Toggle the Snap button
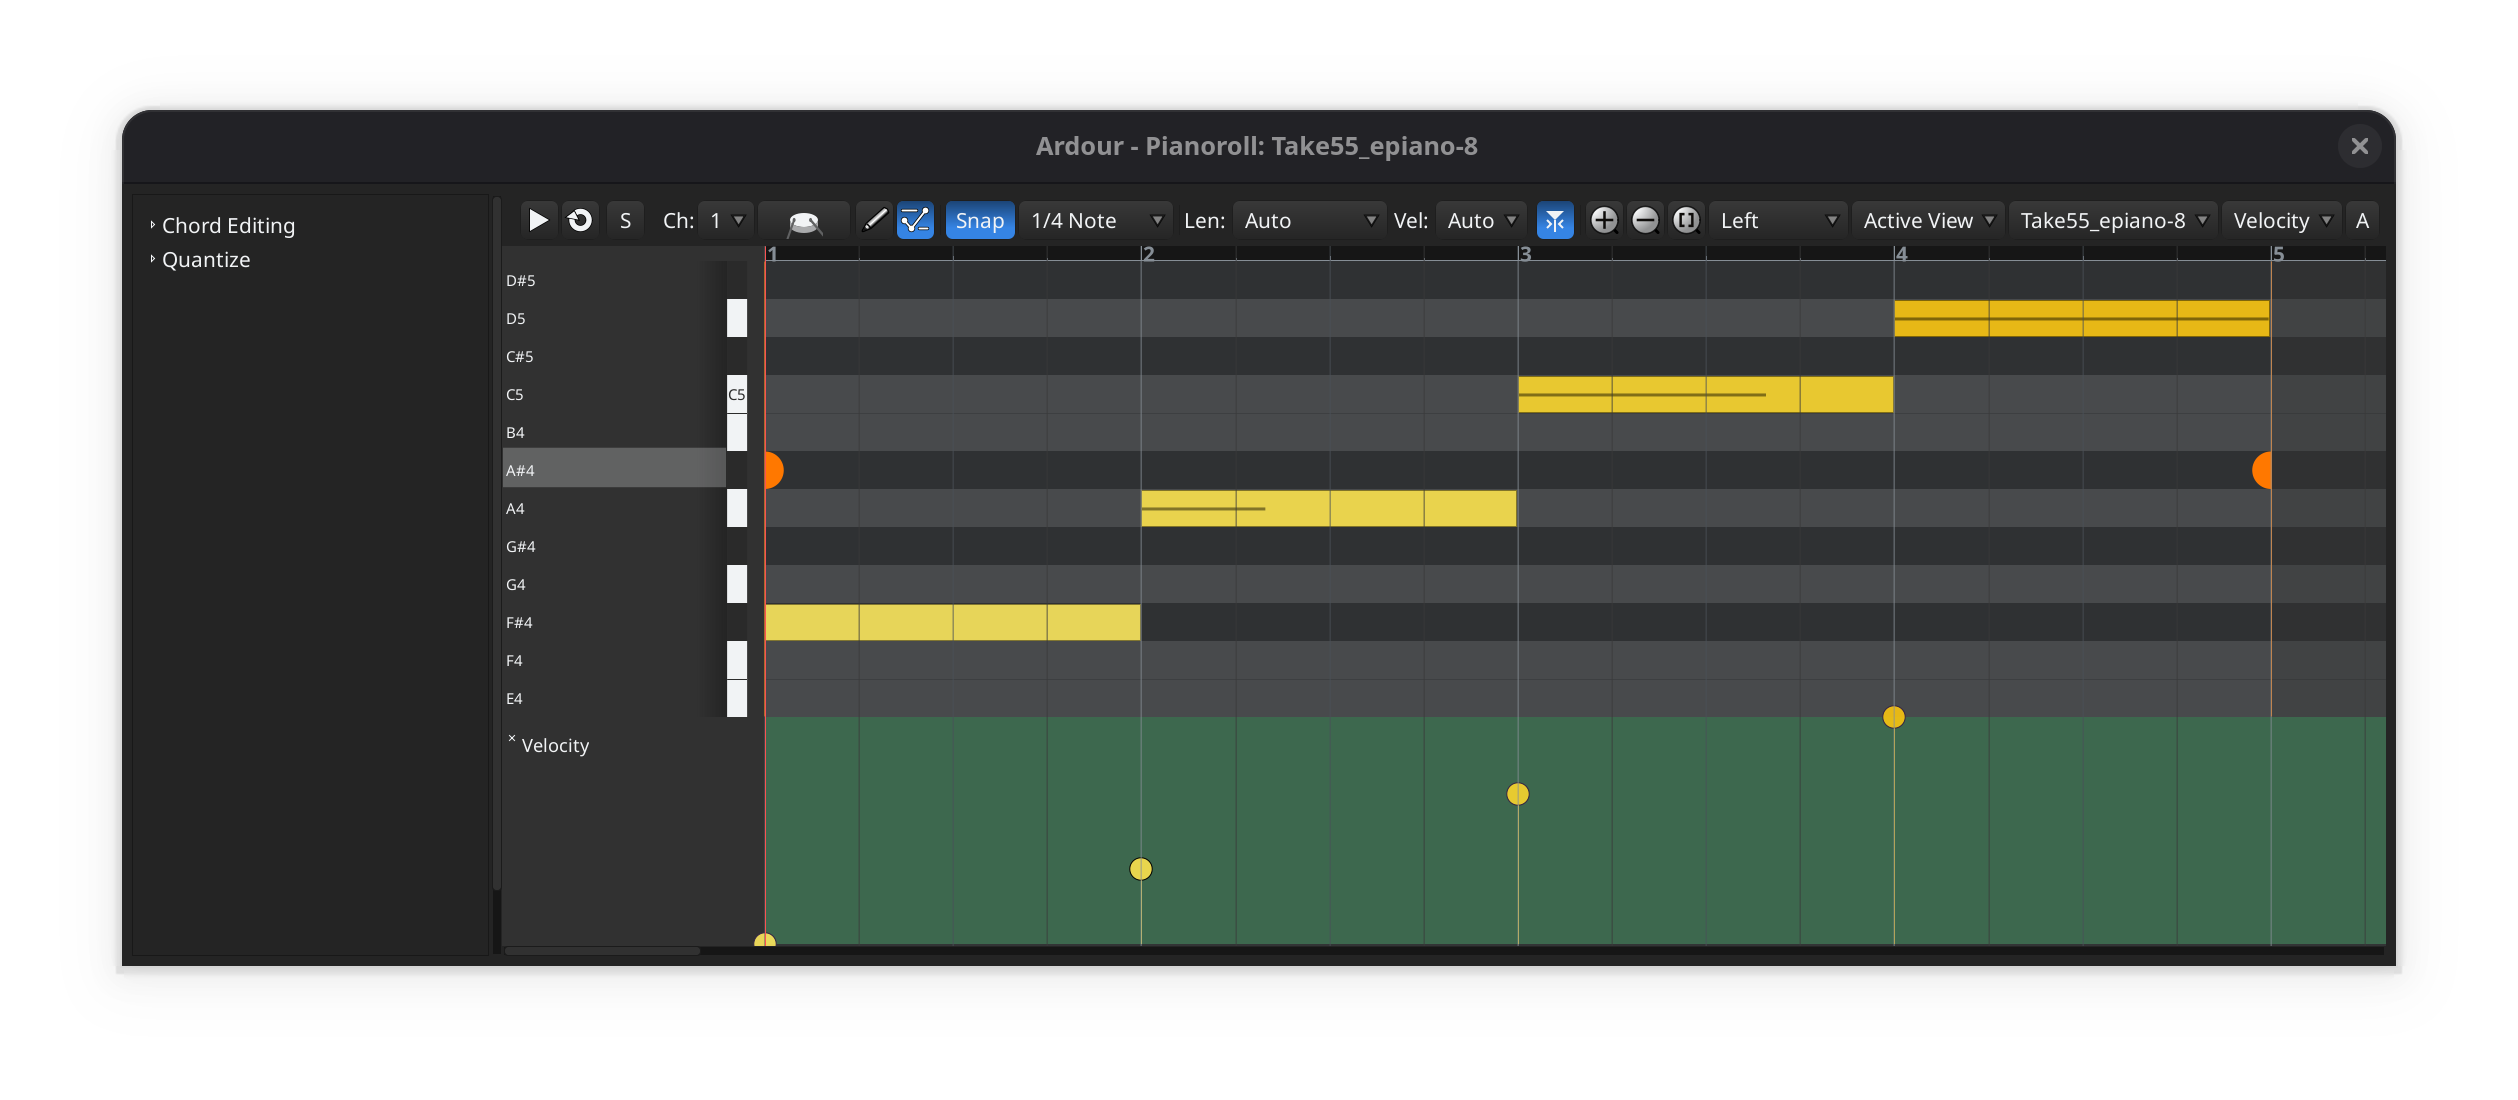Viewport: 2518px width, 1100px height. point(979,221)
